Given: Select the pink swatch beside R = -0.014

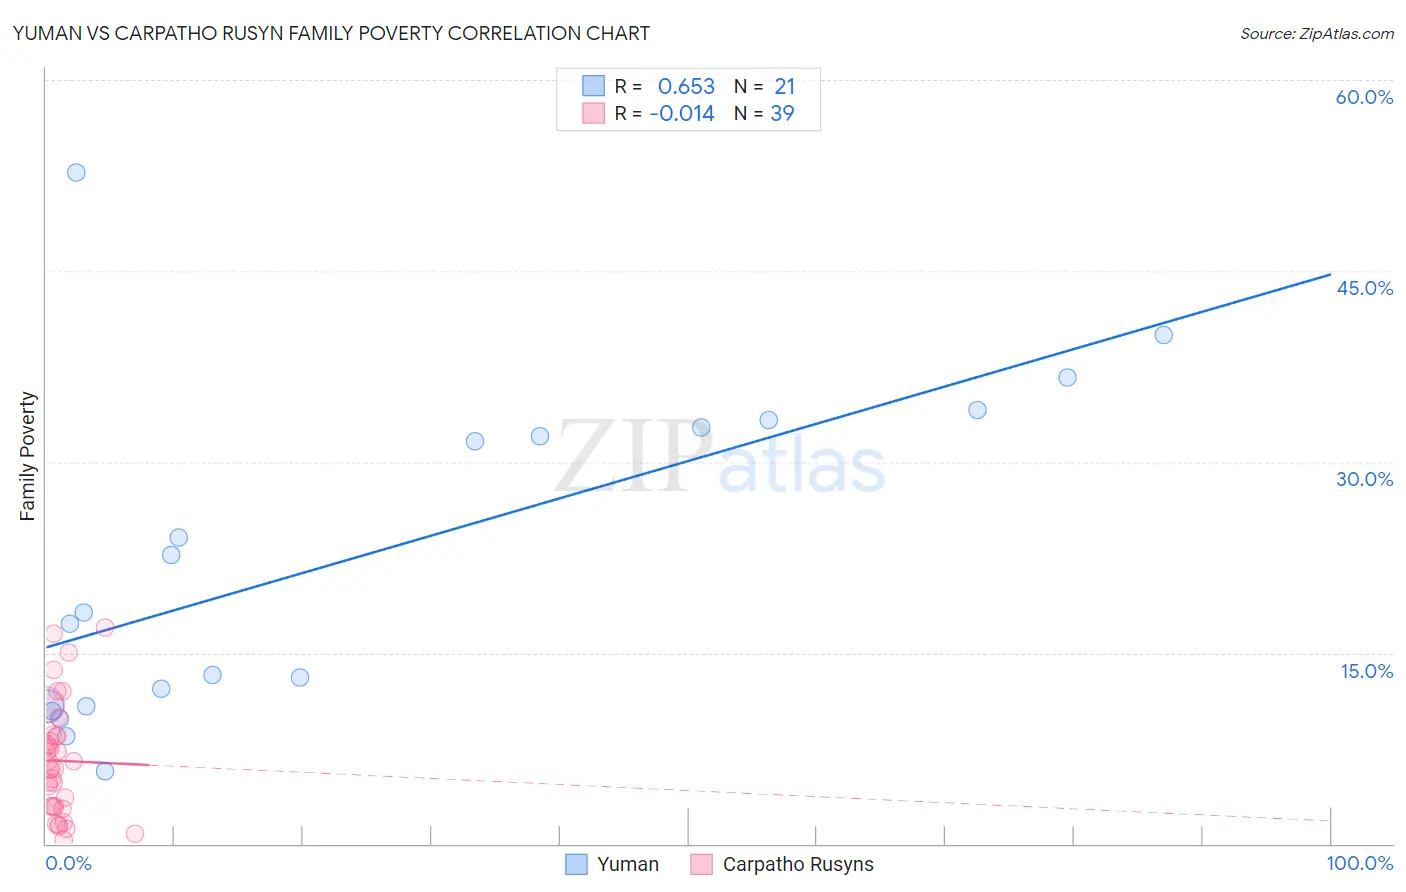Looking at the screenshot, I should coord(594,113).
